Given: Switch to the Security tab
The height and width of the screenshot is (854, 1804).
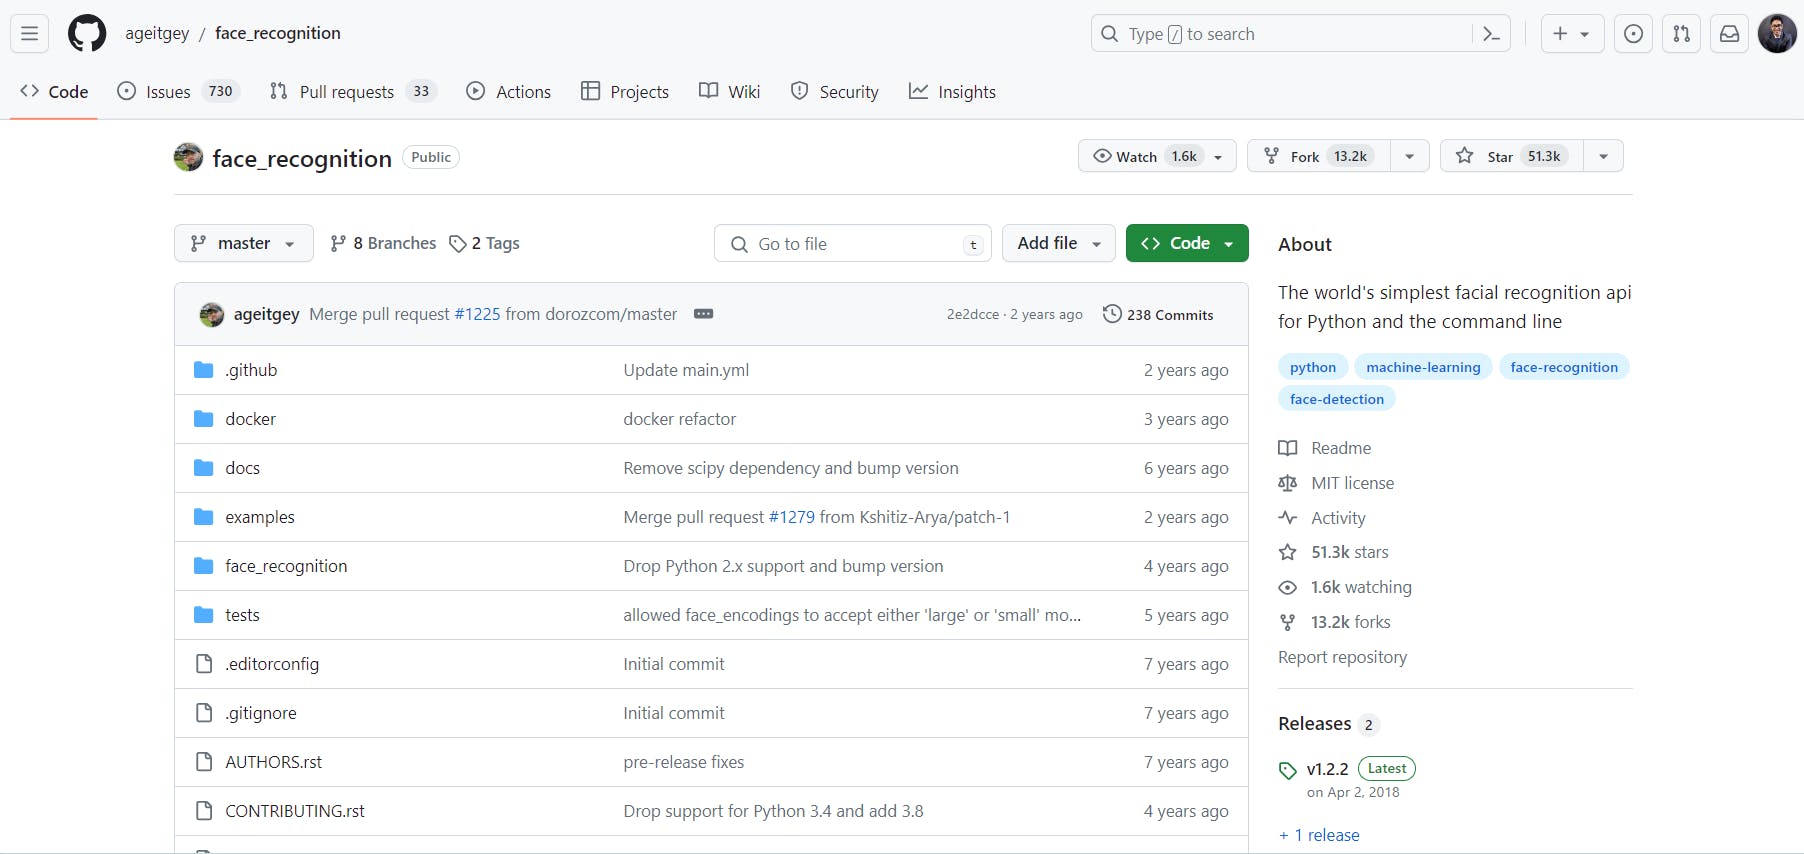Looking at the screenshot, I should click(835, 92).
